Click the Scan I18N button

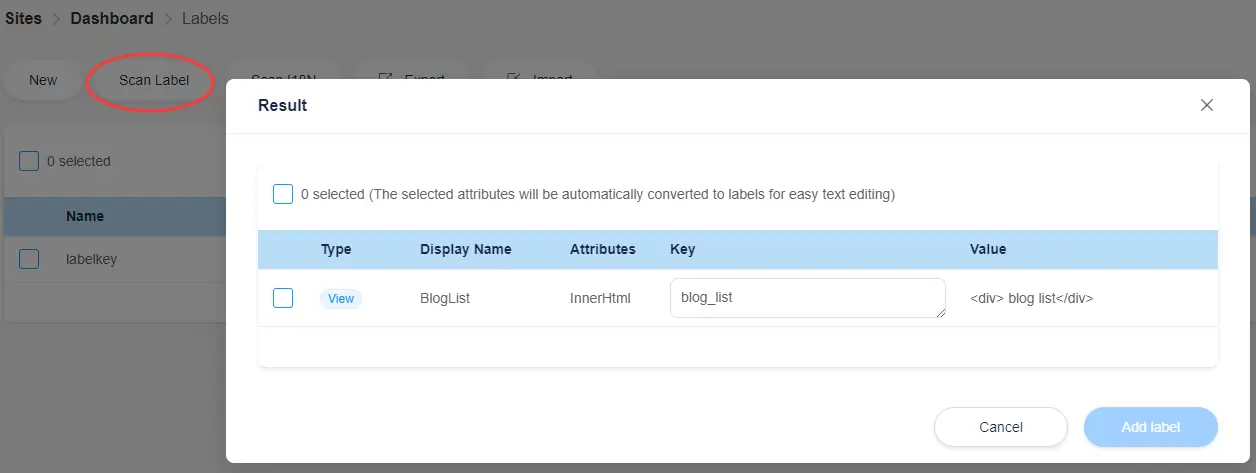pos(285,77)
